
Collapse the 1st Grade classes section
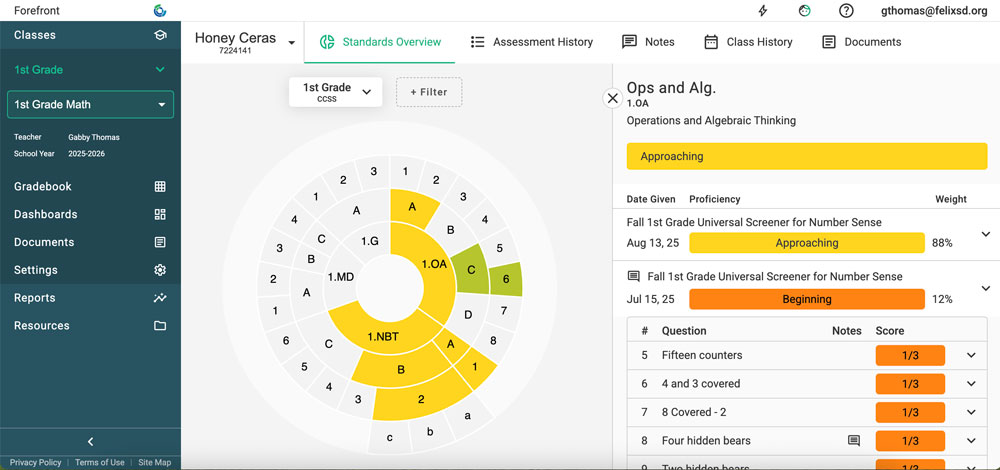[160, 70]
